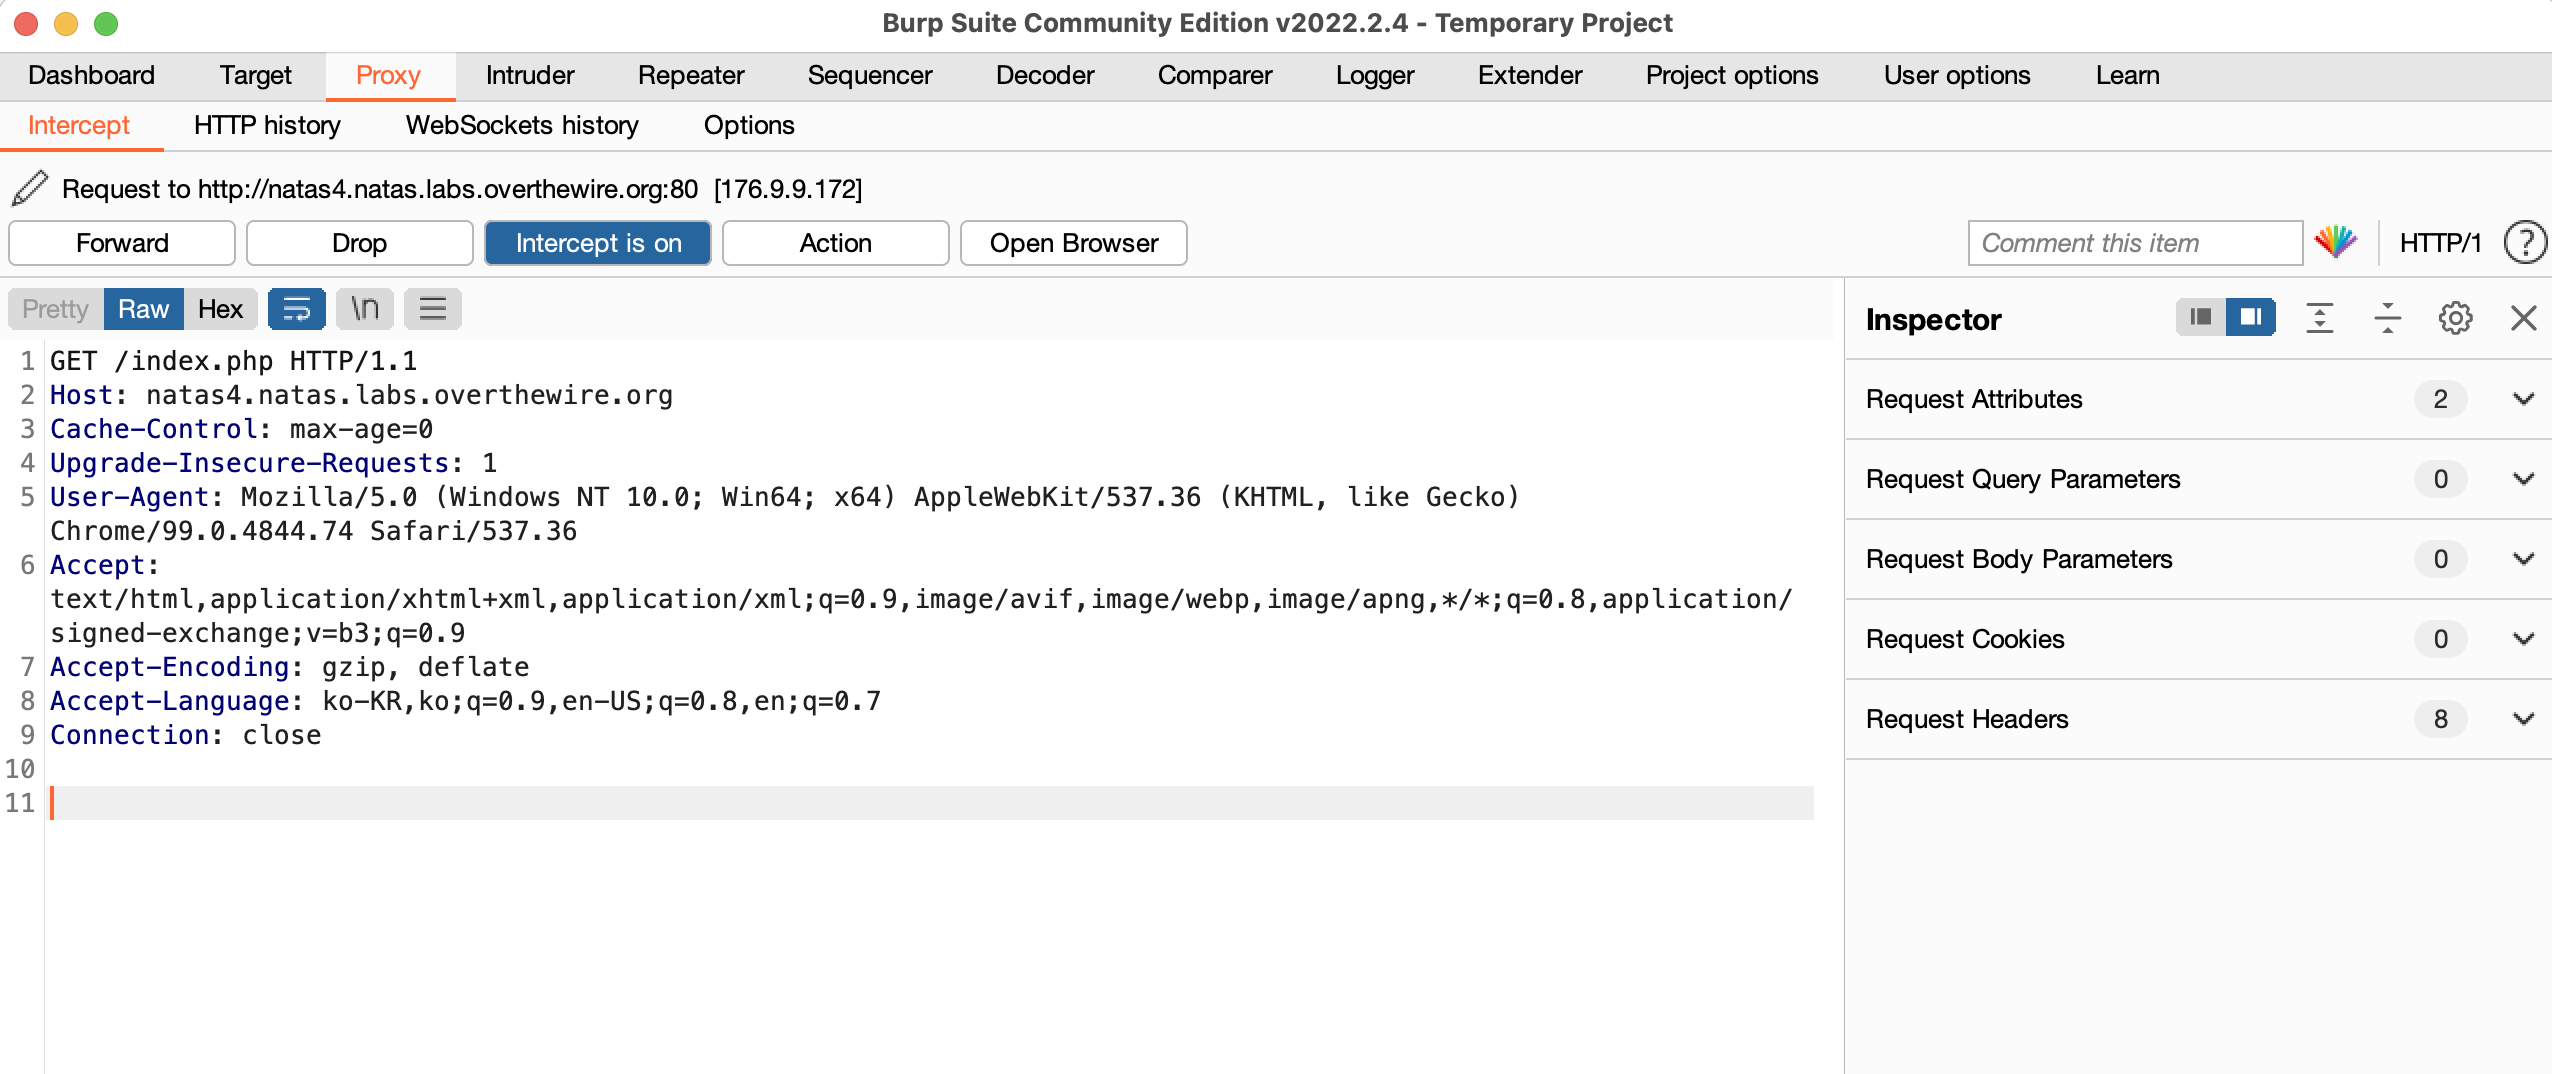Click the Request Headers count badge 8
2552x1074 pixels.
(2440, 719)
